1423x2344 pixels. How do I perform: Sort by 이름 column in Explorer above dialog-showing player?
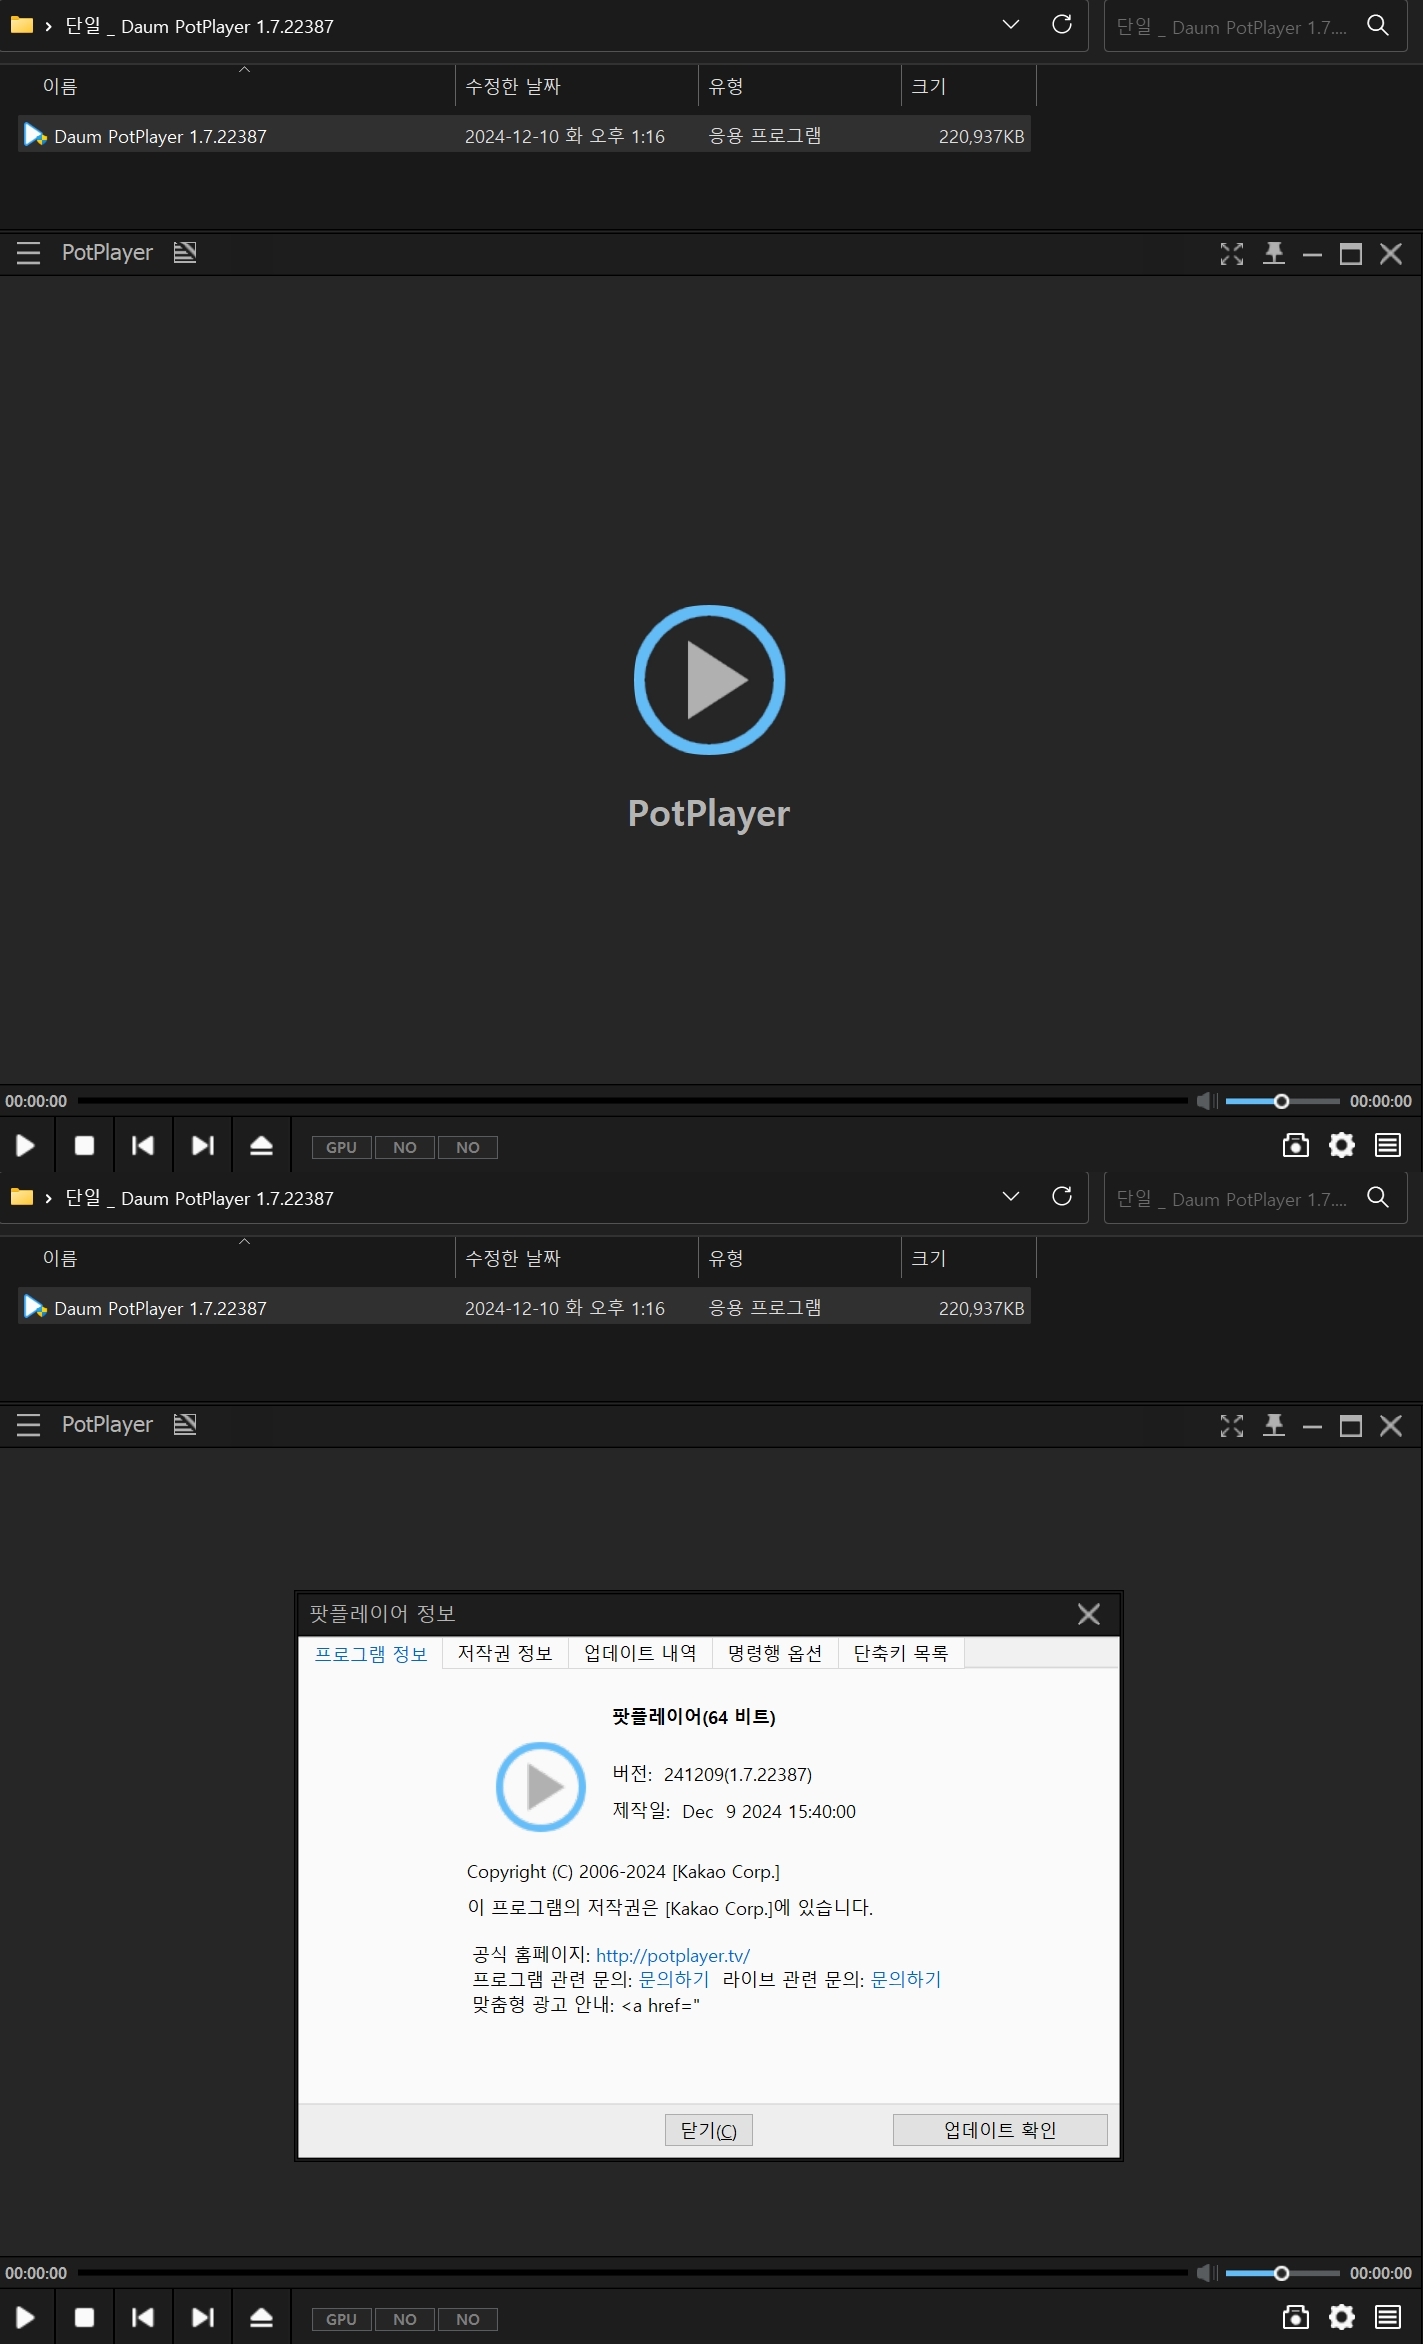(60, 1258)
